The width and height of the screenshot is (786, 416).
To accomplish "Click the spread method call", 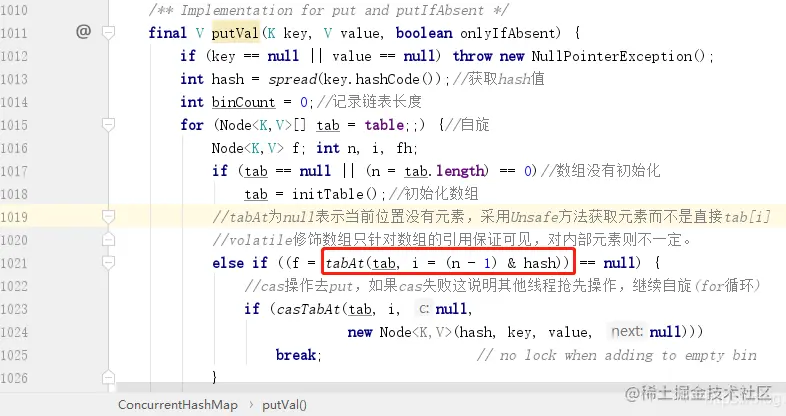I will click(x=292, y=79).
